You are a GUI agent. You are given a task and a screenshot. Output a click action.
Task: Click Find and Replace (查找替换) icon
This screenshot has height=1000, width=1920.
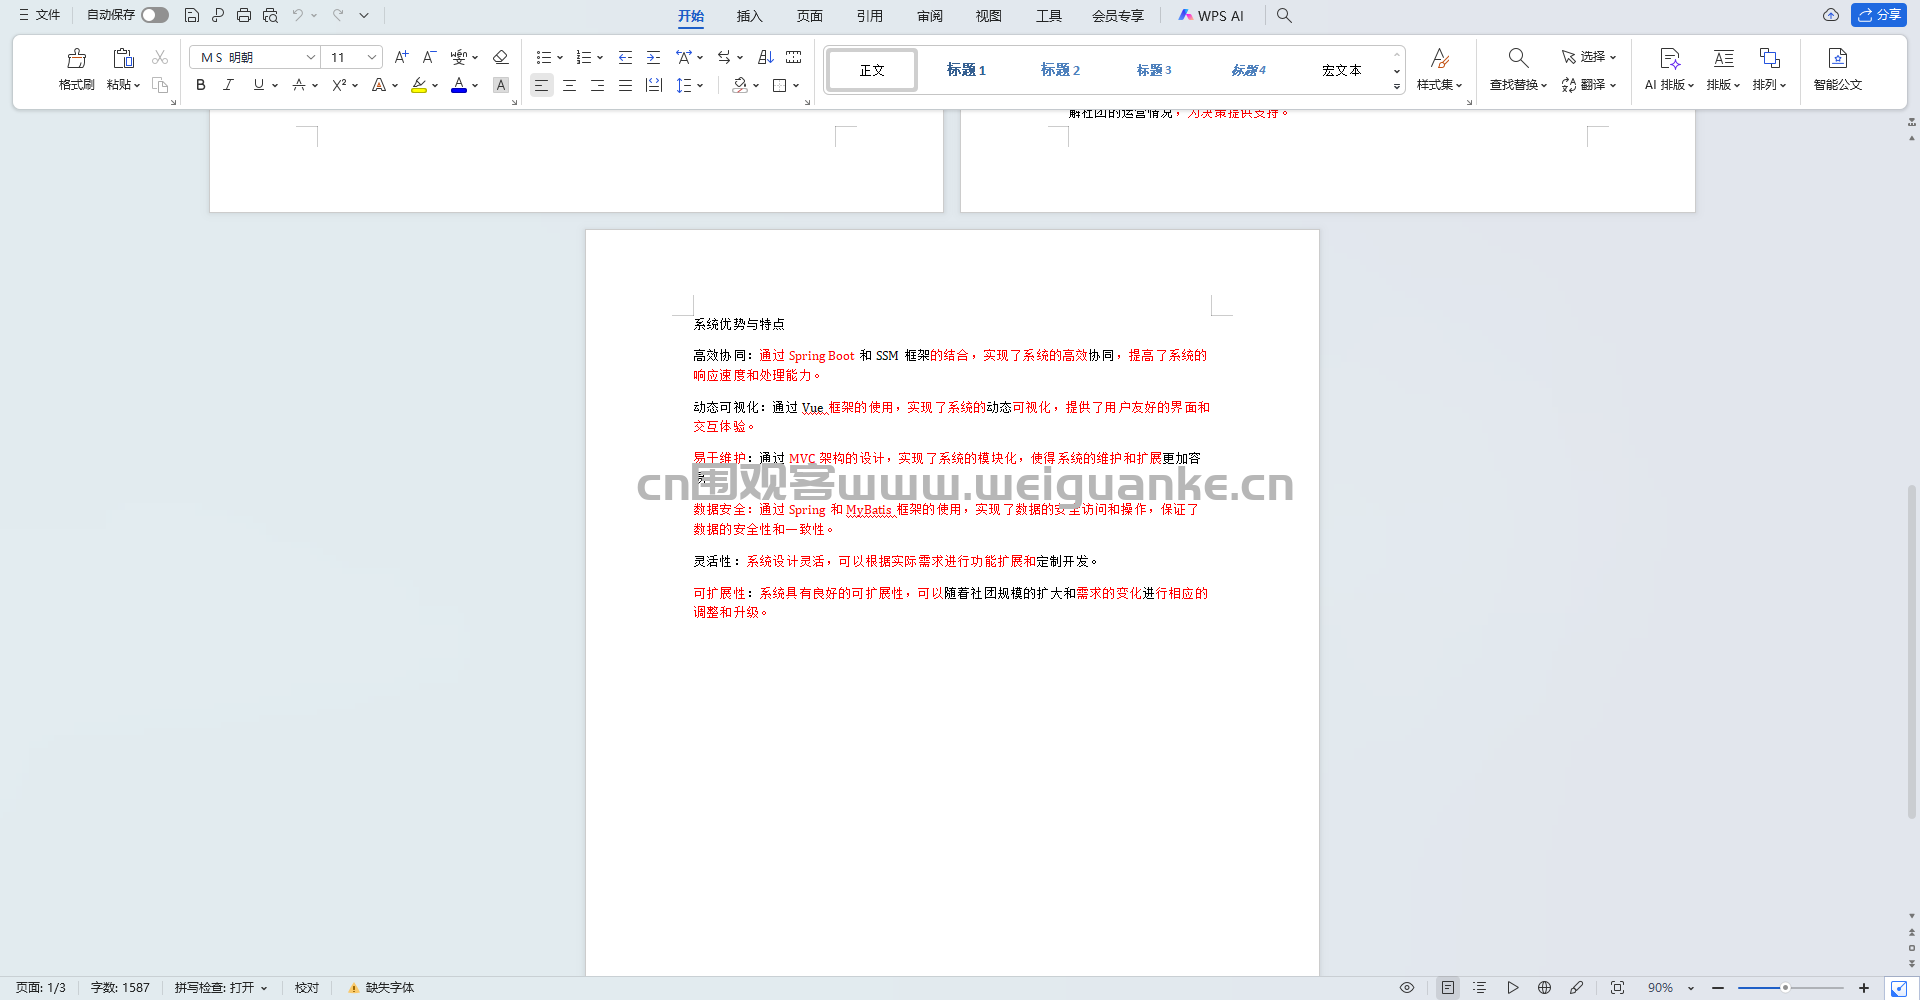click(x=1517, y=58)
